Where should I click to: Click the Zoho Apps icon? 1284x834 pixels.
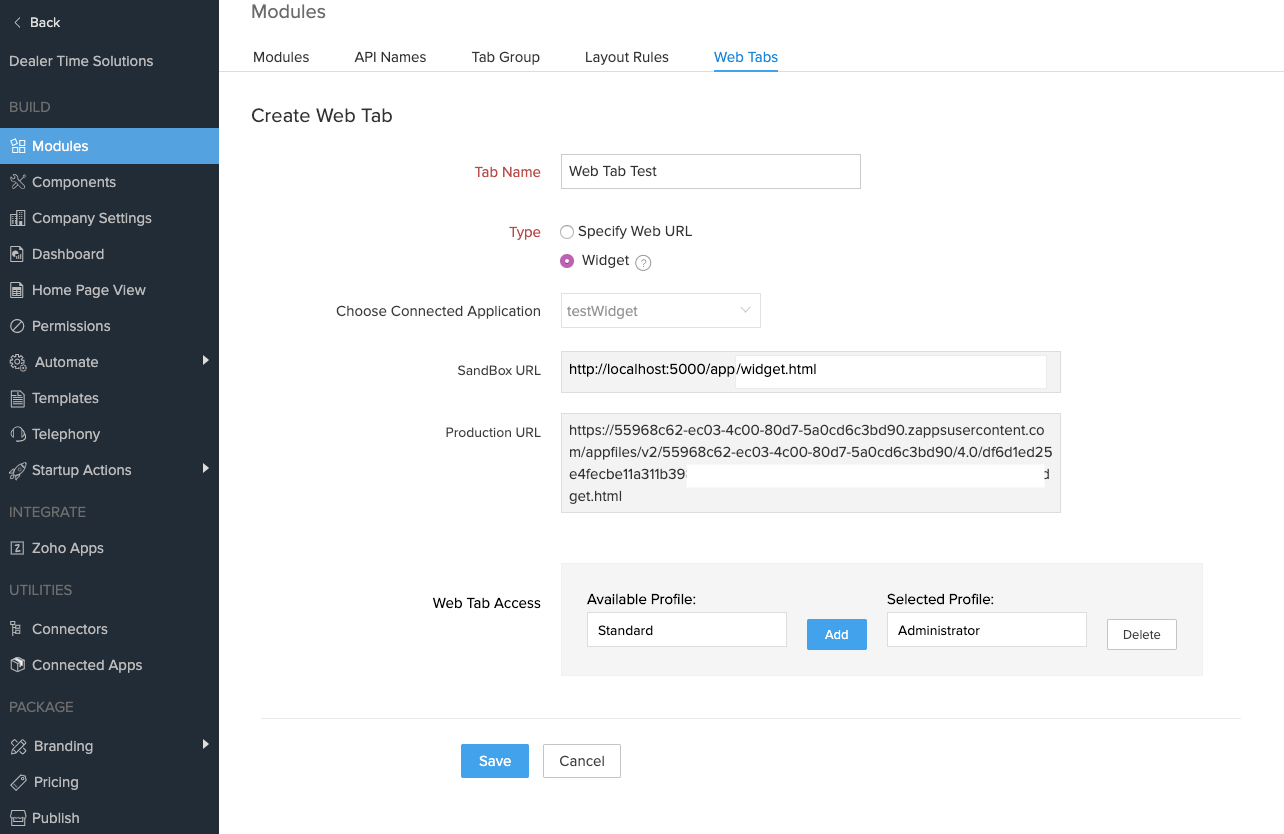[x=17, y=548]
